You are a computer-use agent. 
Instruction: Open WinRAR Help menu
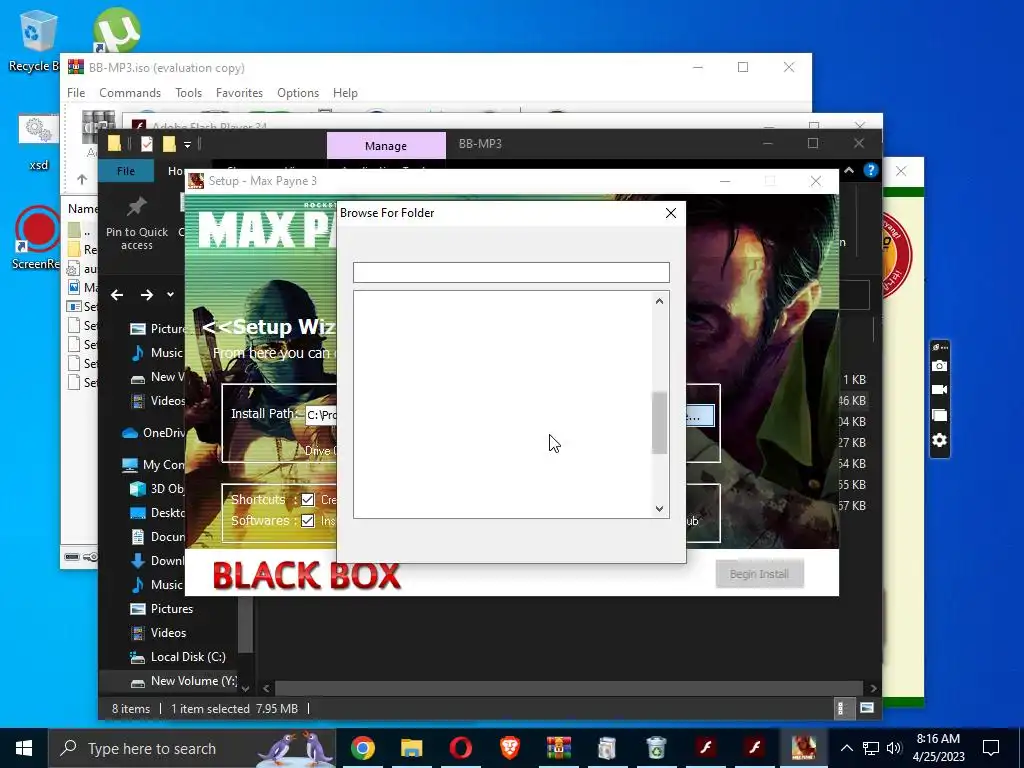point(345,93)
